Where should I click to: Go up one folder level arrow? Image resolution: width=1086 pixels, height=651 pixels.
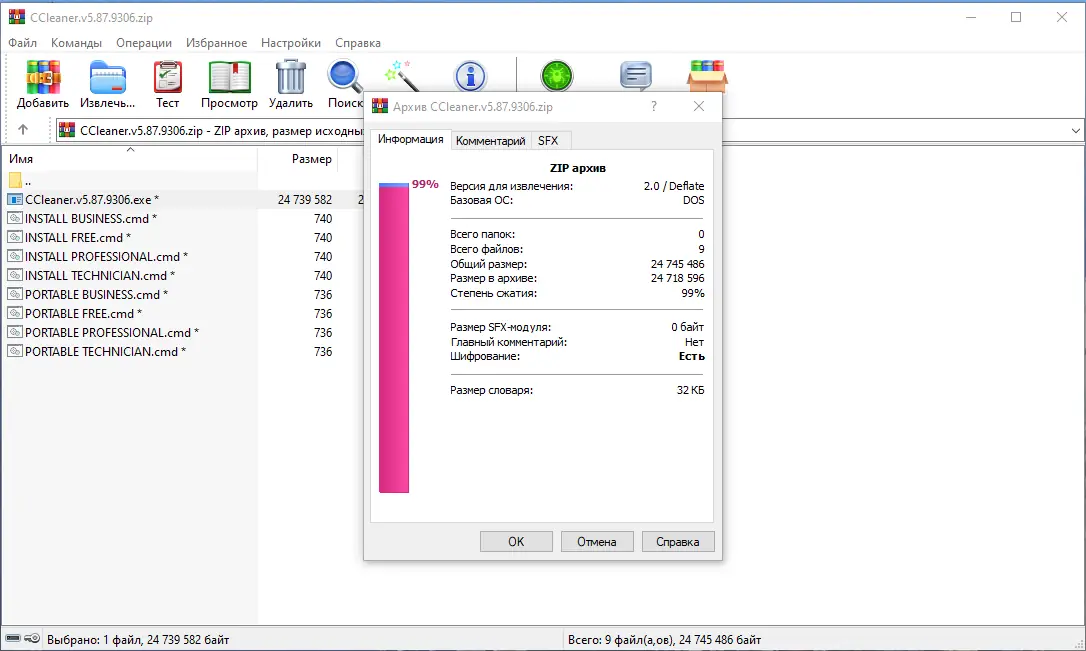tap(23, 130)
